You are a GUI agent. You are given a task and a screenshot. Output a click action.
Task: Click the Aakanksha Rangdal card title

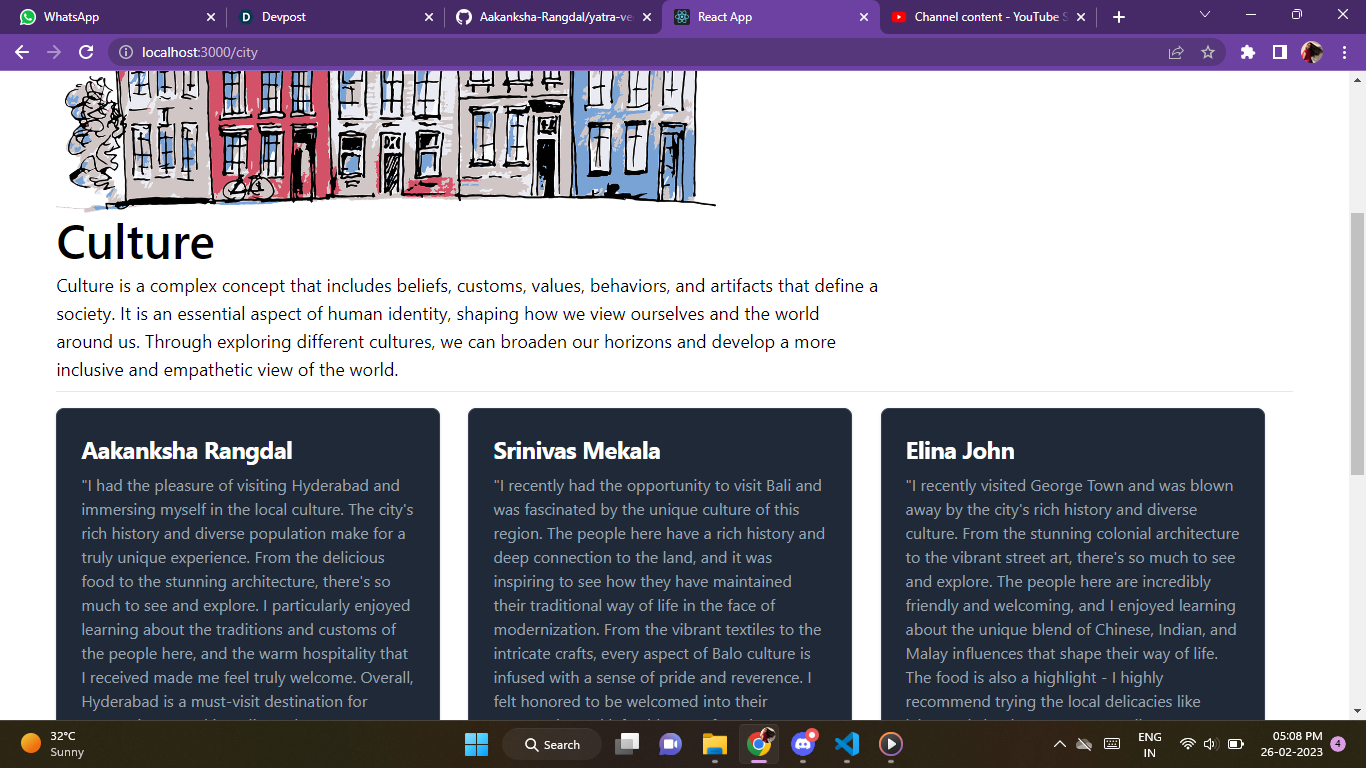click(187, 451)
